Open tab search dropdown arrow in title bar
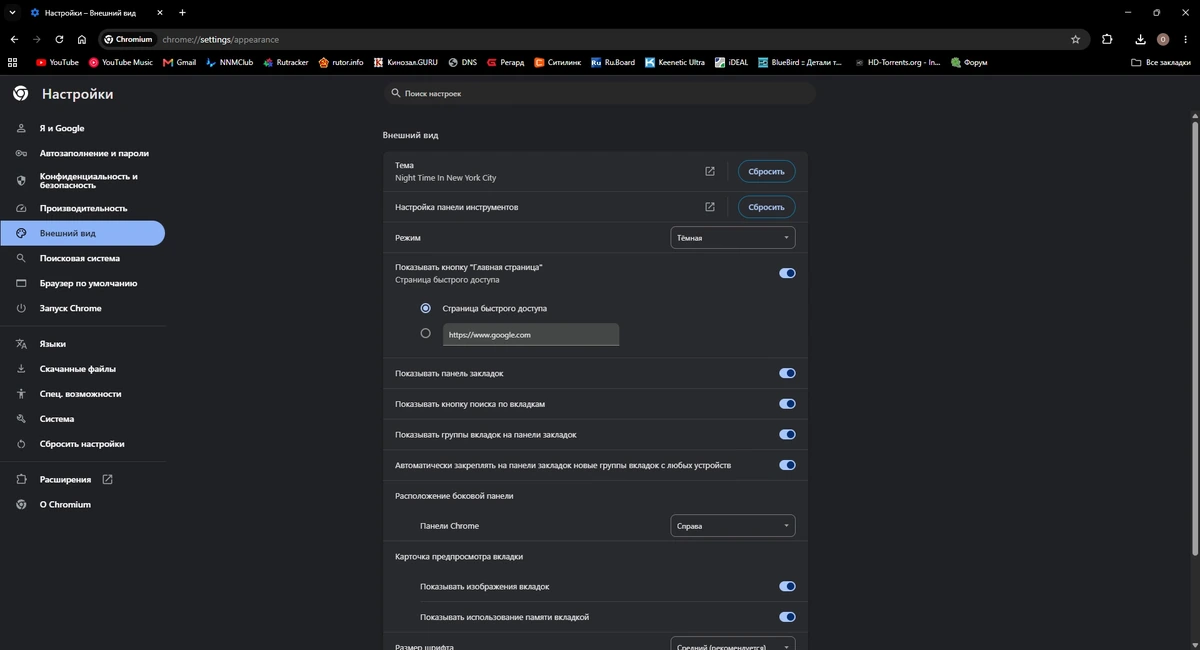 pos(11,12)
